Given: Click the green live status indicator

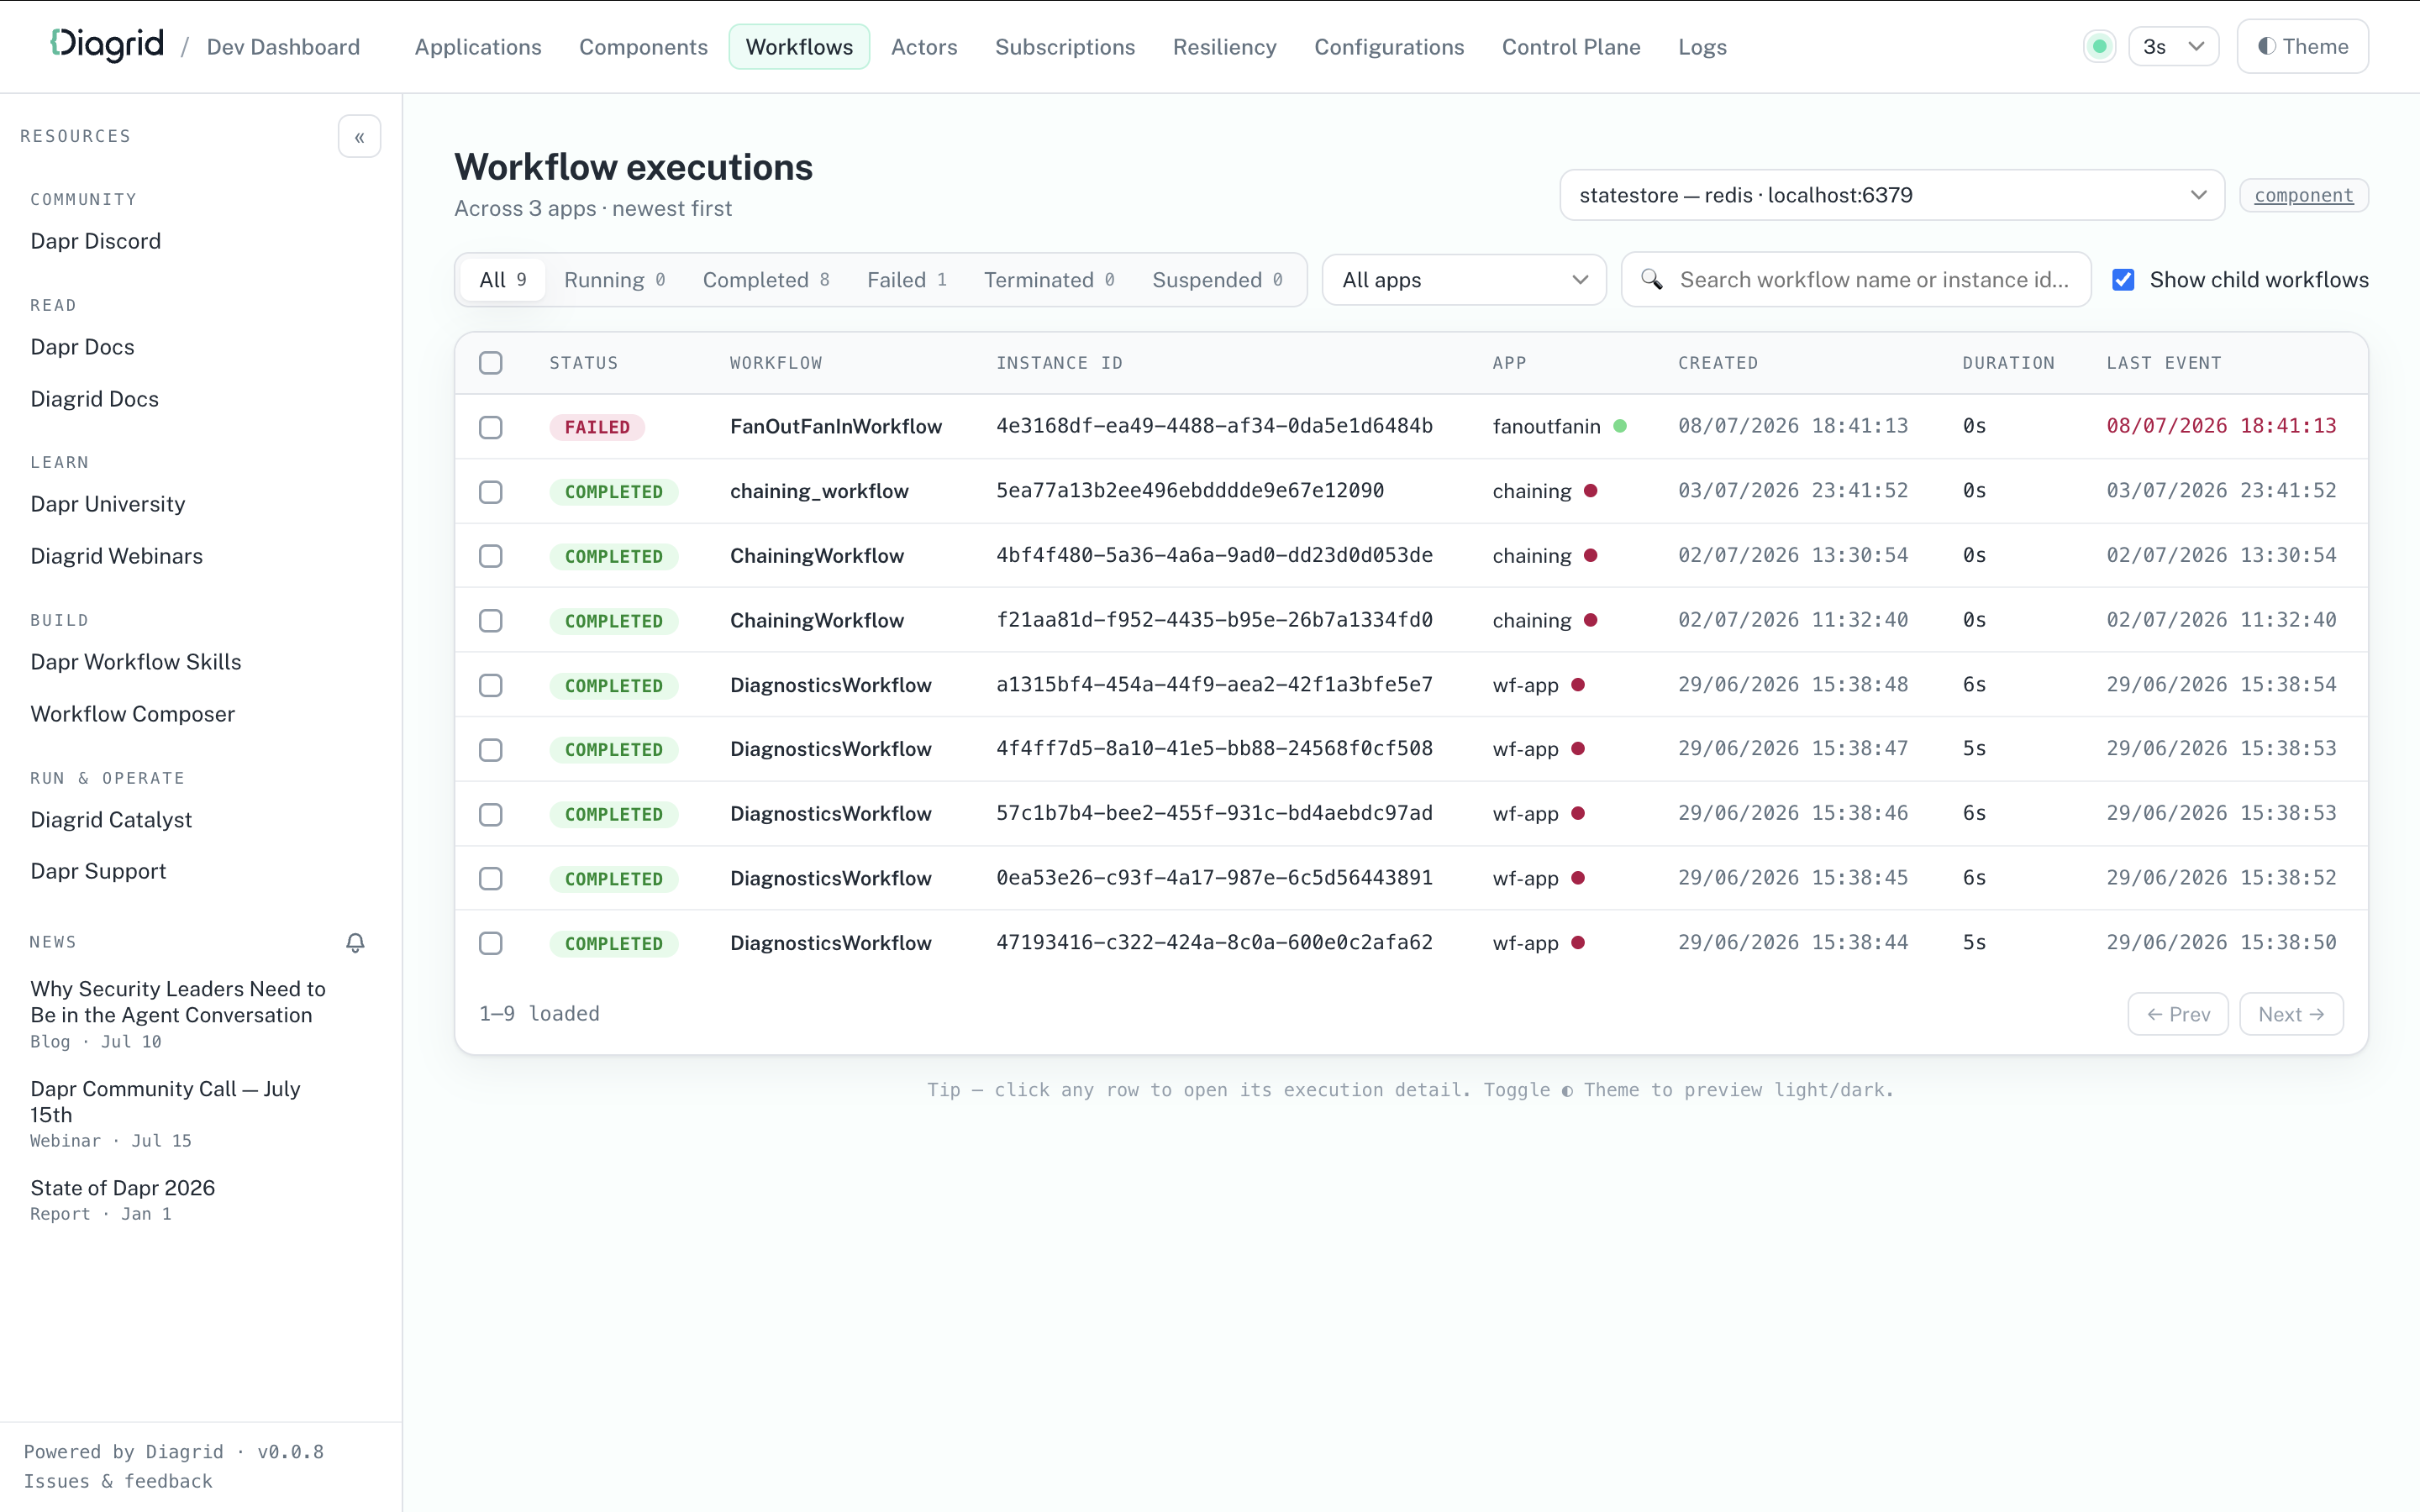Looking at the screenshot, I should [x=2099, y=47].
